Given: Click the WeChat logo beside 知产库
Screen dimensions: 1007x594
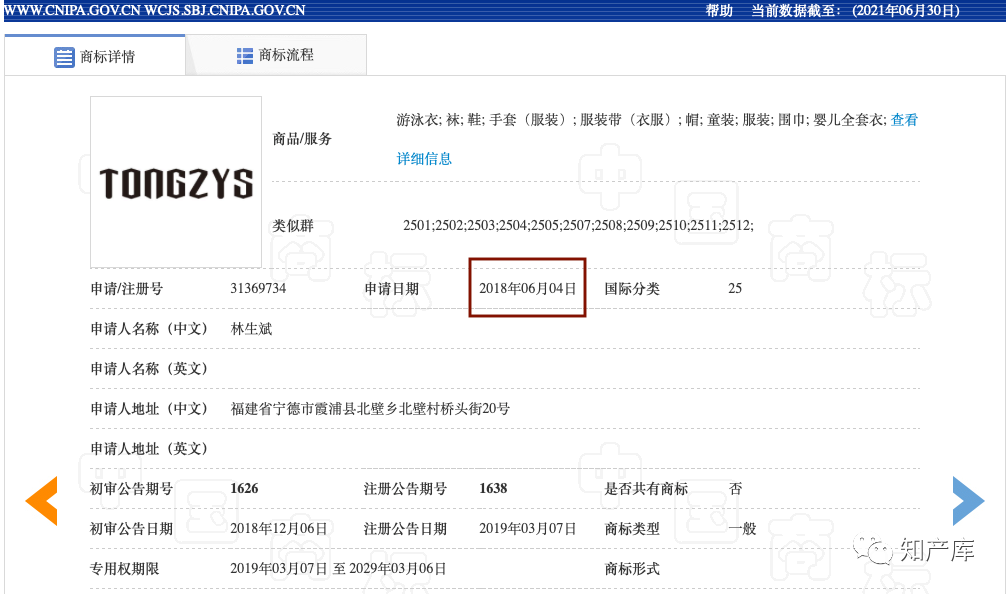Looking at the screenshot, I should coord(879,549).
